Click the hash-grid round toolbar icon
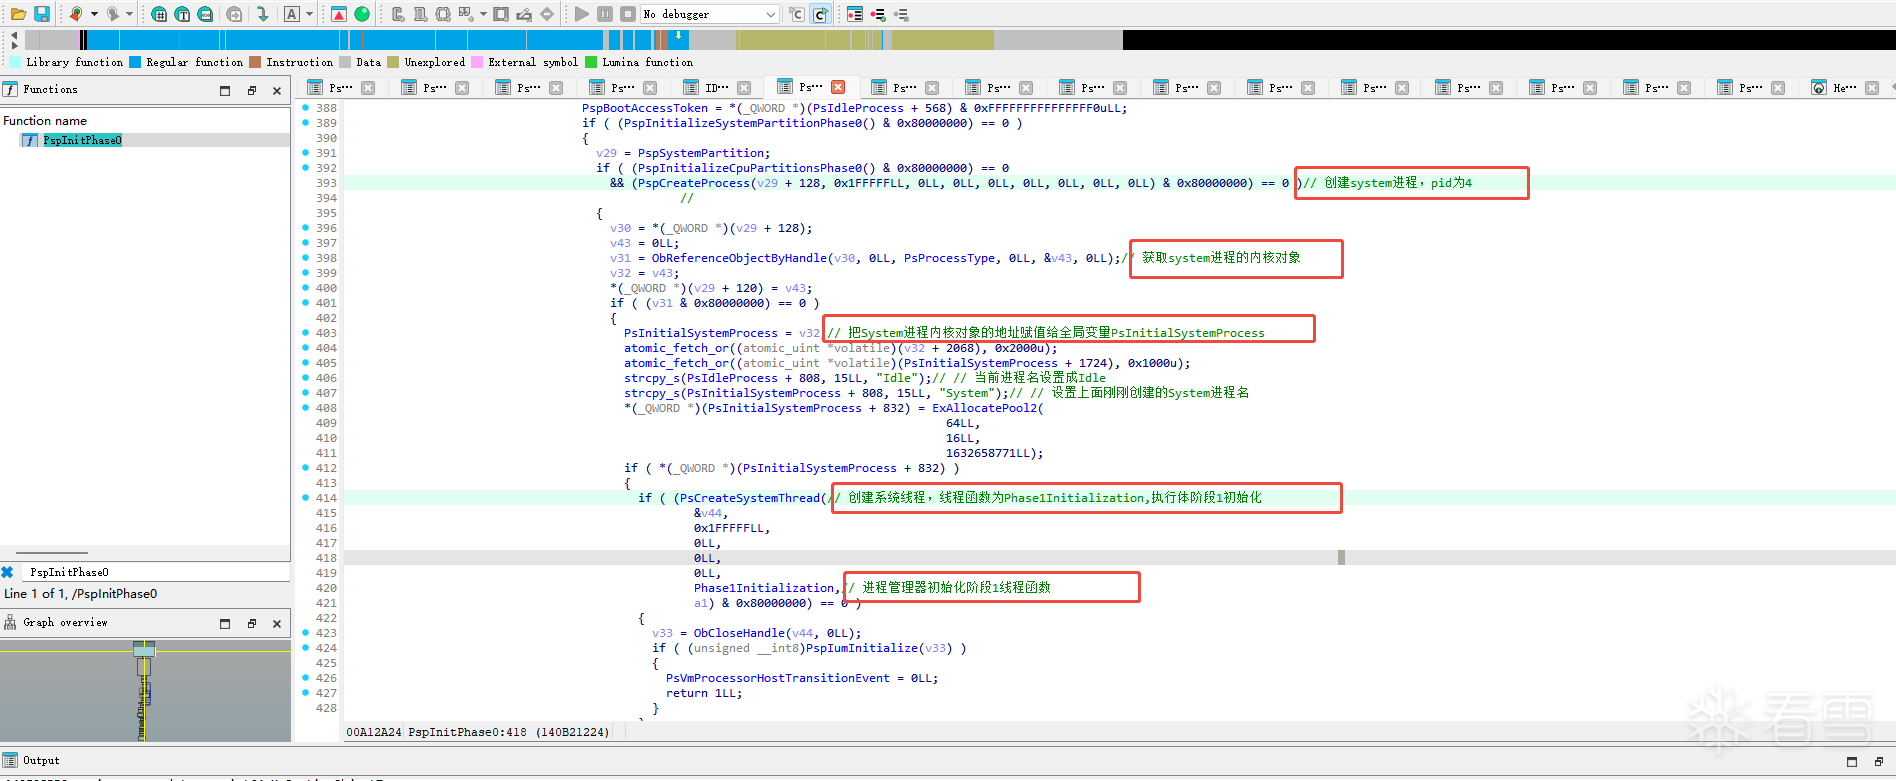This screenshot has width=1896, height=781. [x=159, y=14]
